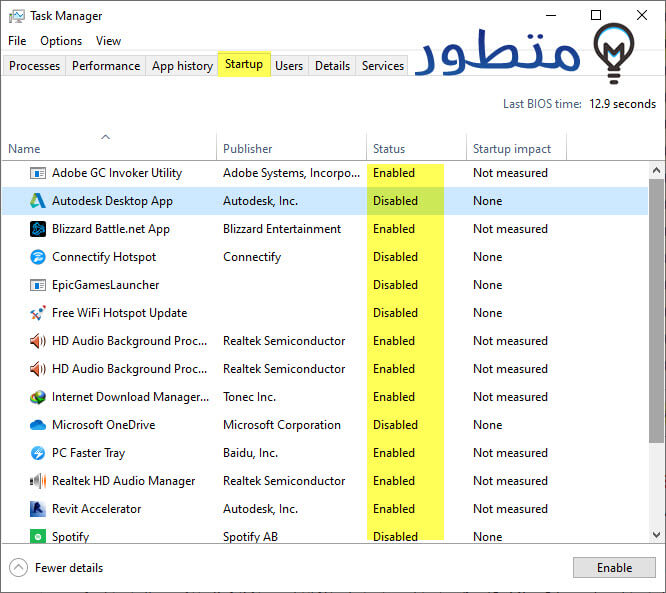Click Enabled status of PC Faster Tray
666x593 pixels.
click(394, 453)
